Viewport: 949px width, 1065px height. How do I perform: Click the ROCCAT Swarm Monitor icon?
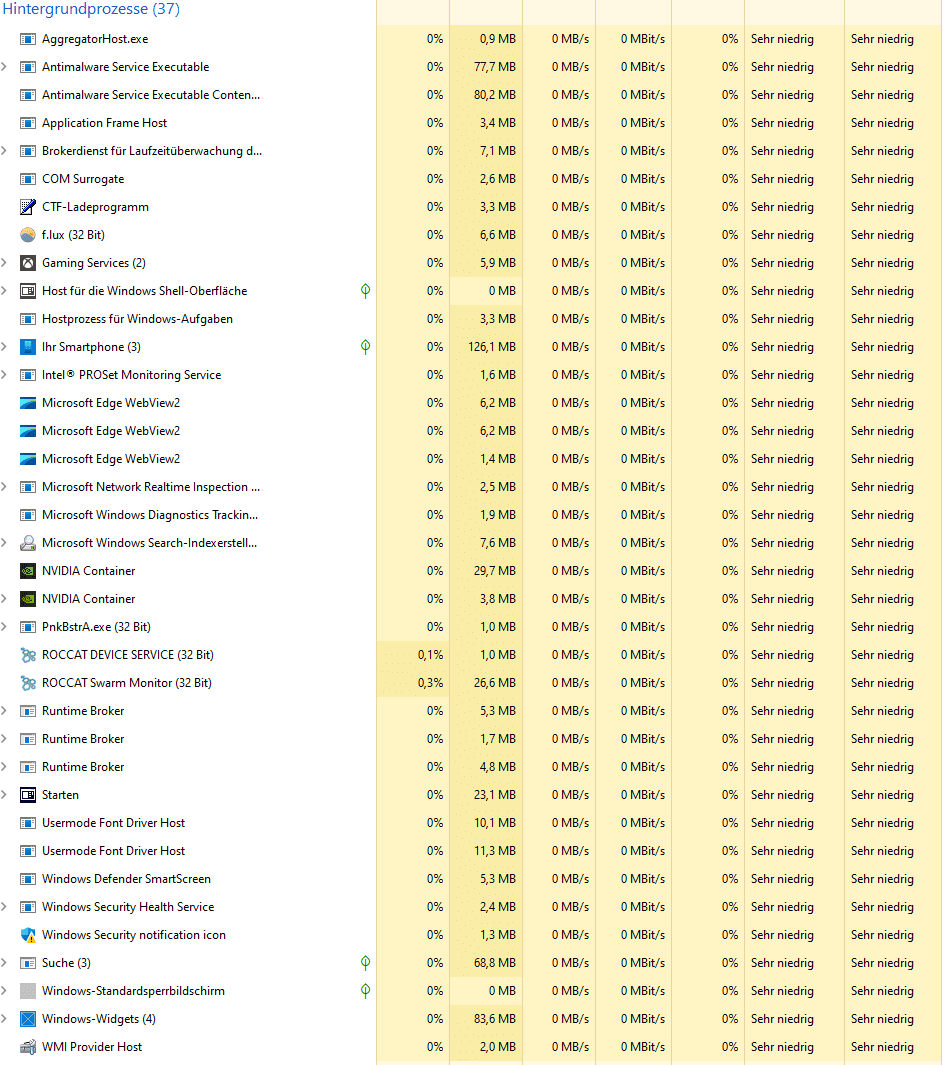point(28,683)
